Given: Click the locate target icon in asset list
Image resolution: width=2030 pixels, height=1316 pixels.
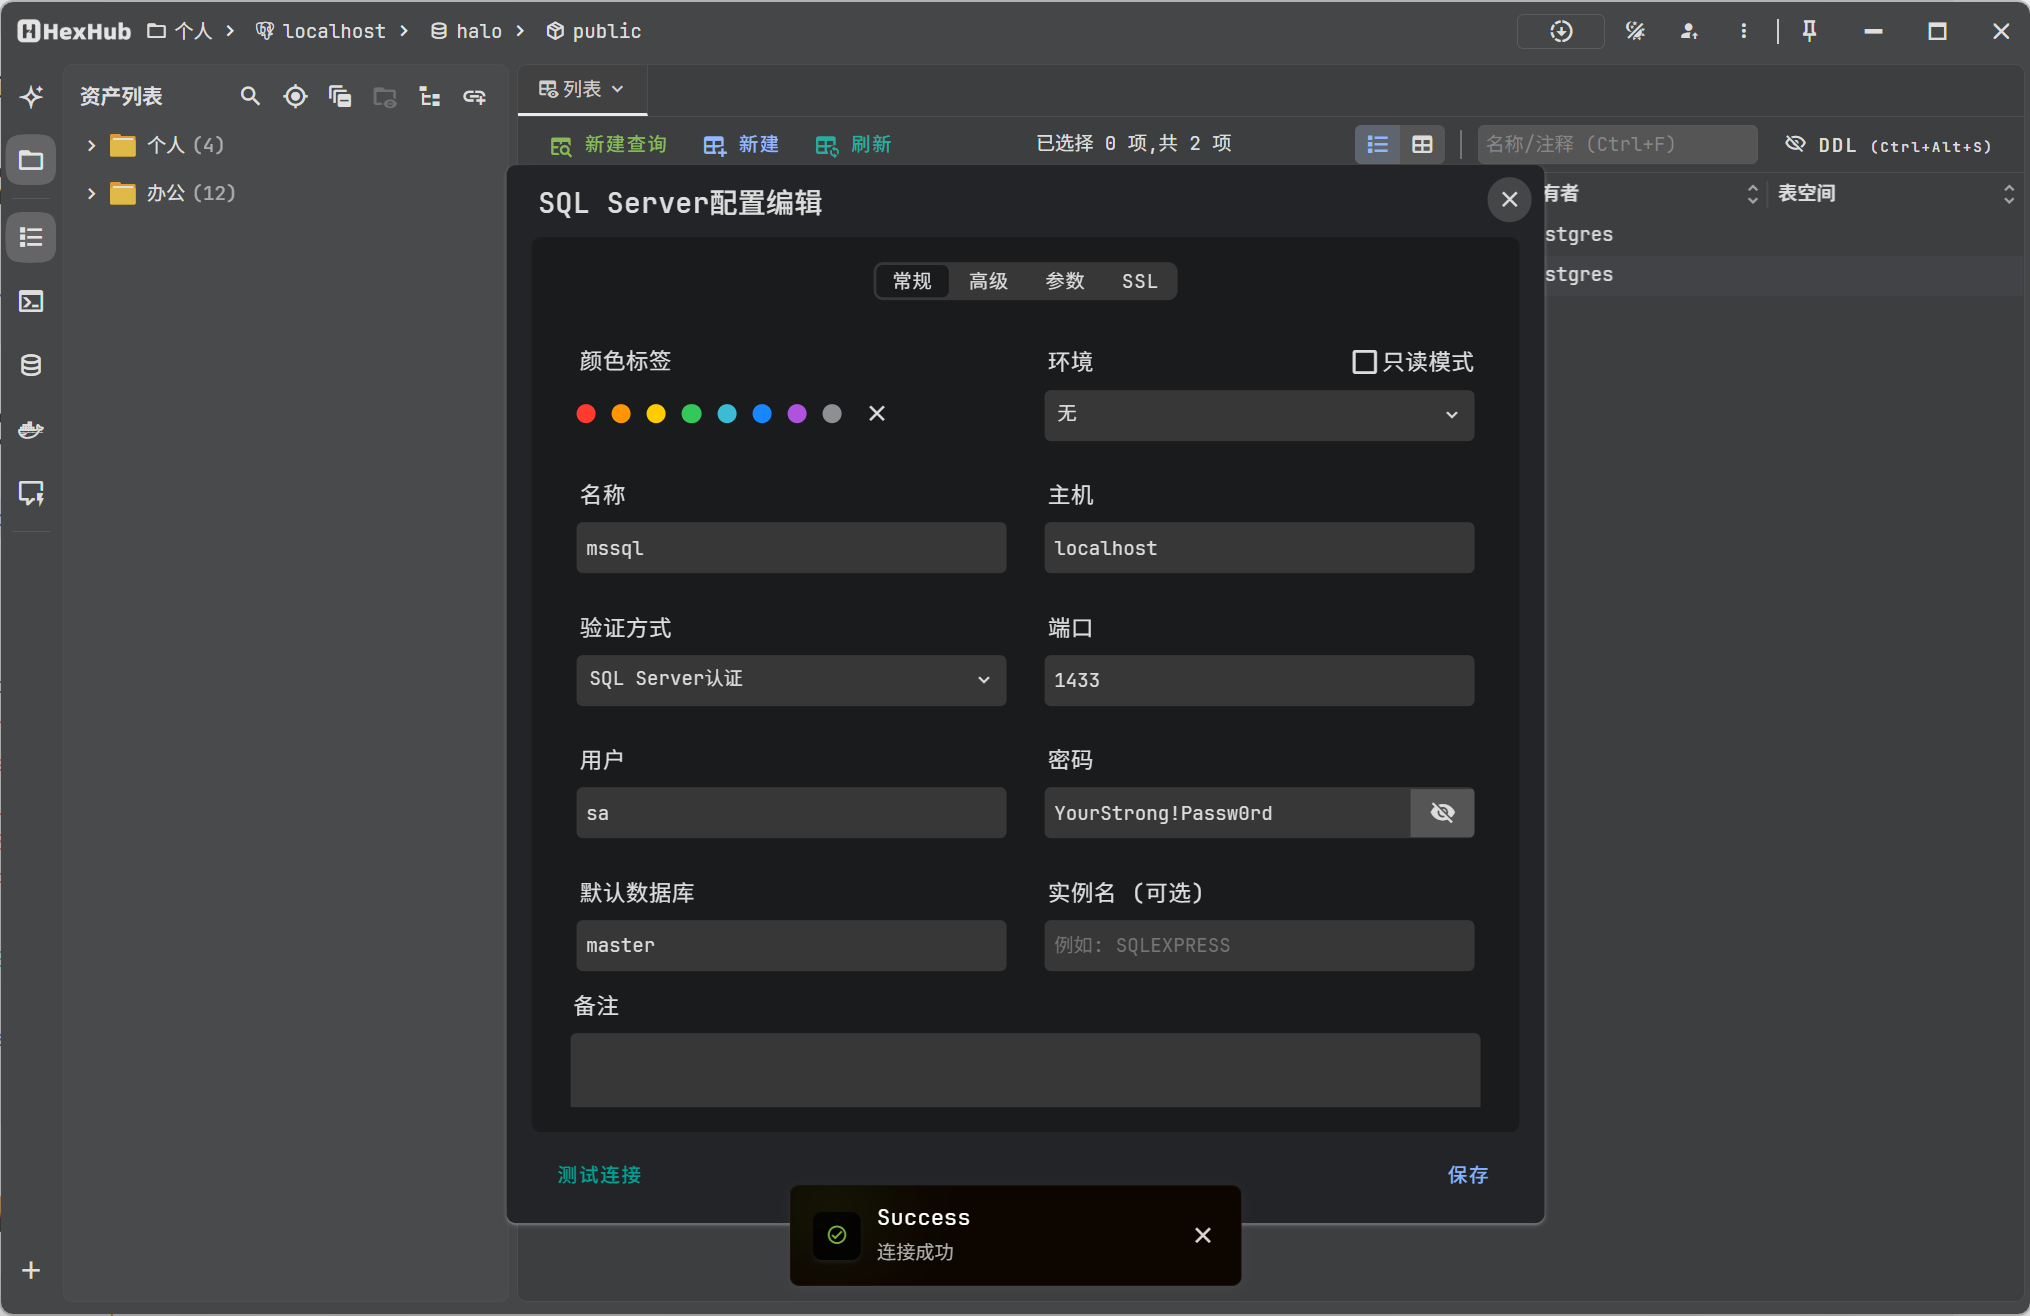Looking at the screenshot, I should (295, 96).
